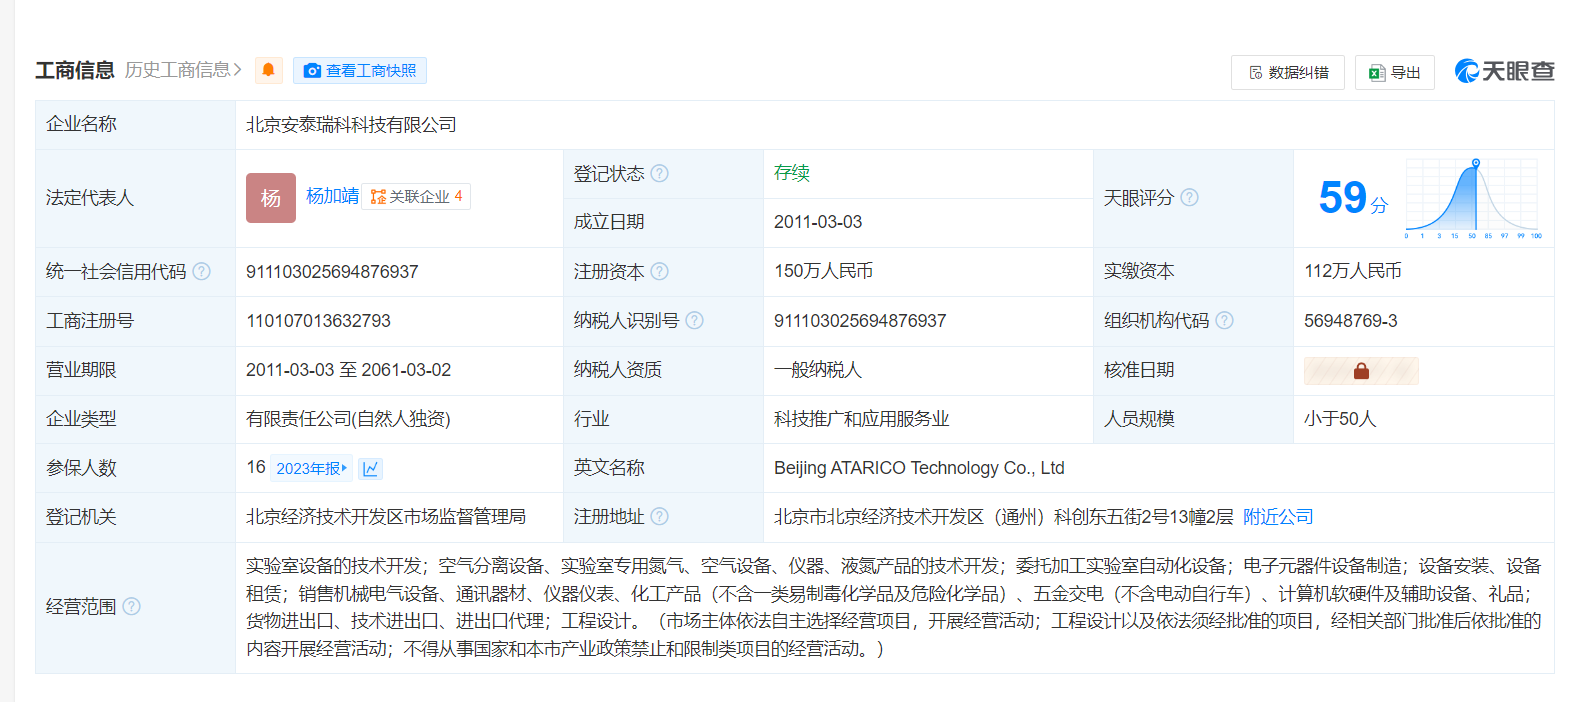
Task: Click establishment date 2011-03-03
Action: click(x=818, y=222)
